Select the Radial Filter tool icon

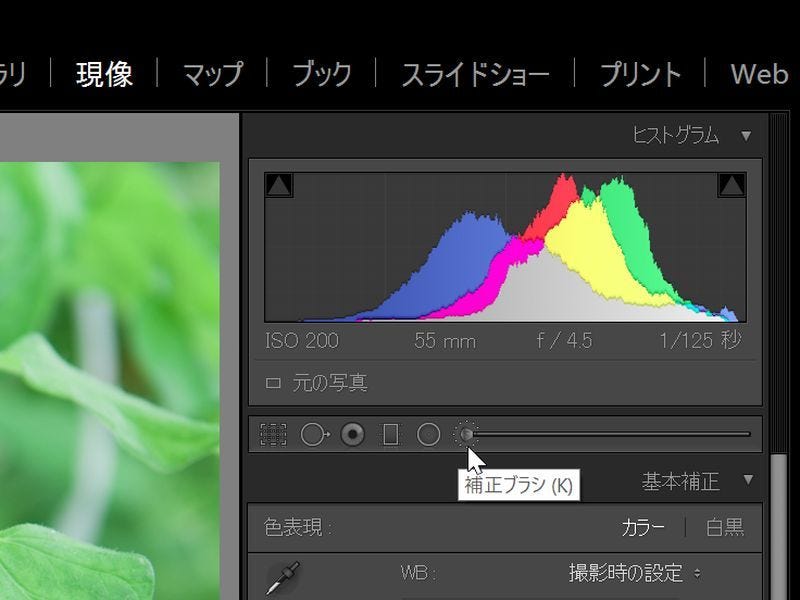pyautogui.click(x=428, y=435)
